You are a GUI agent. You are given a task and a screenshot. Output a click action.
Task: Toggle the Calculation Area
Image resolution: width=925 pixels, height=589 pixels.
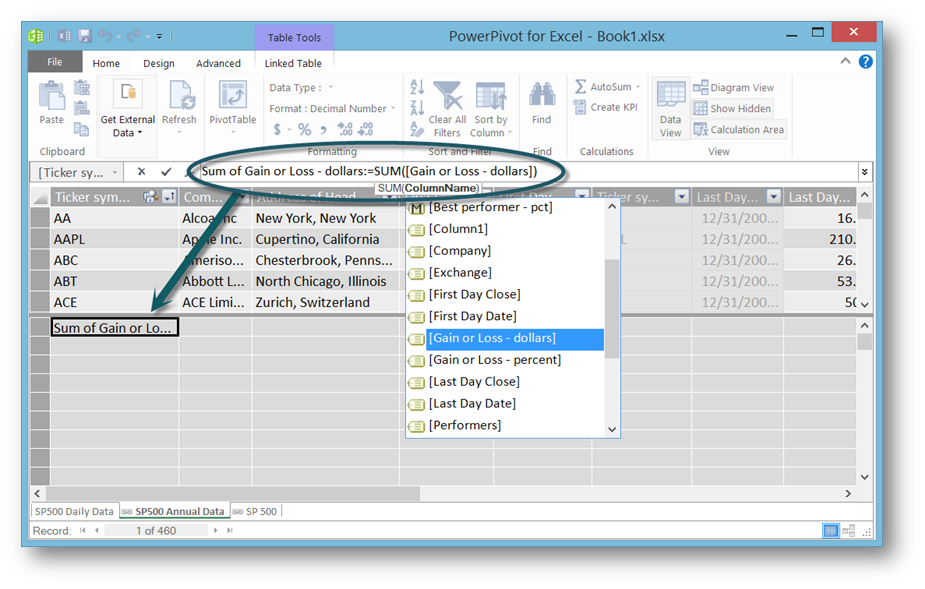739,129
